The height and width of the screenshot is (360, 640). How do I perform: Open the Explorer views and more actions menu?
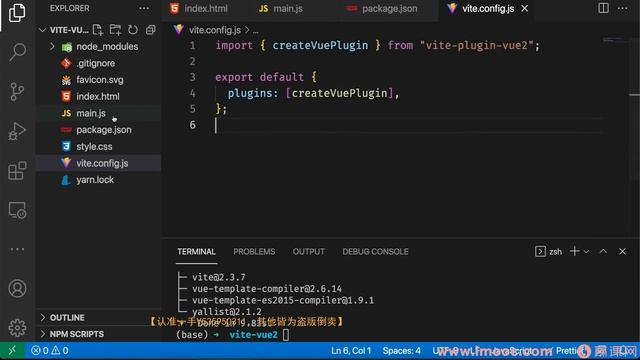pos(144,8)
